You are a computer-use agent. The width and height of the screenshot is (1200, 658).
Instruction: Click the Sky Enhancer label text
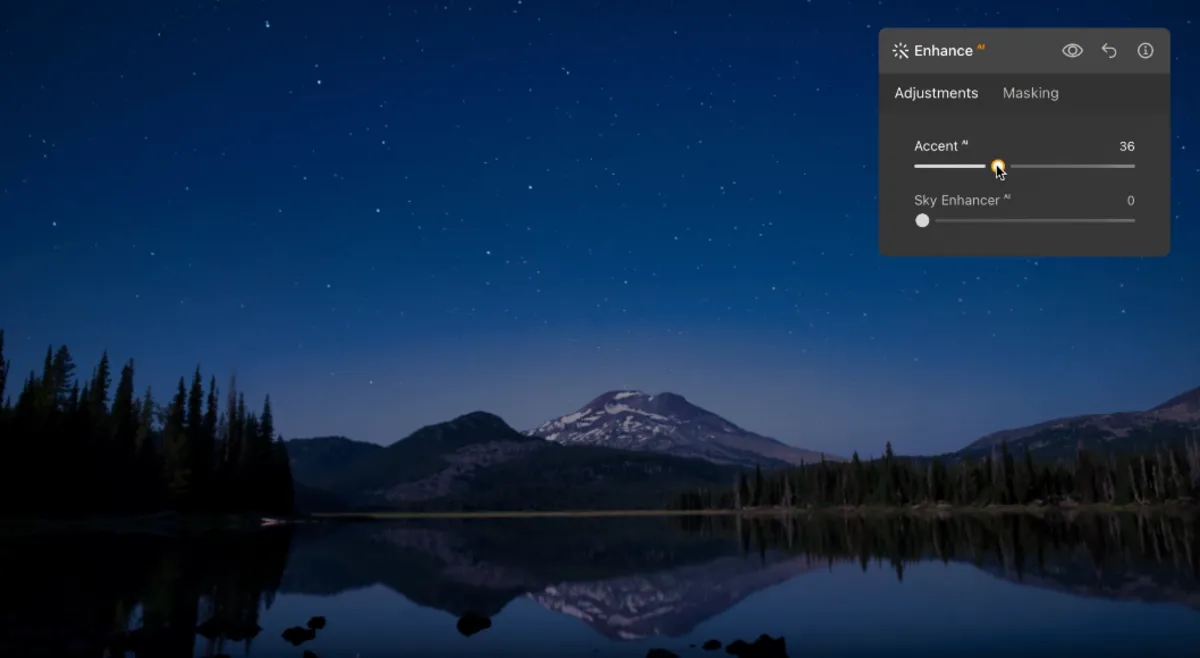tap(956, 200)
